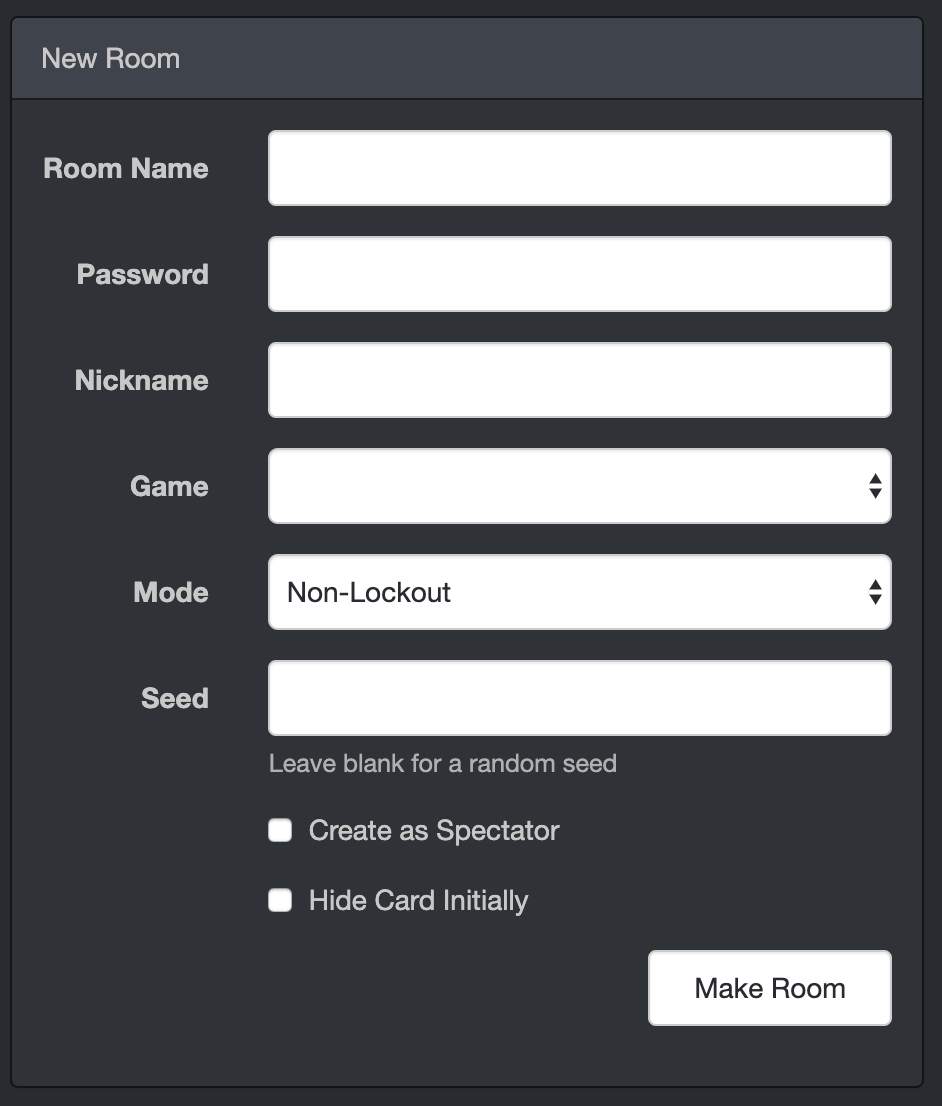Image resolution: width=942 pixels, height=1106 pixels.
Task: Click the up-down arrows on Game select
Action: pyautogui.click(x=875, y=486)
